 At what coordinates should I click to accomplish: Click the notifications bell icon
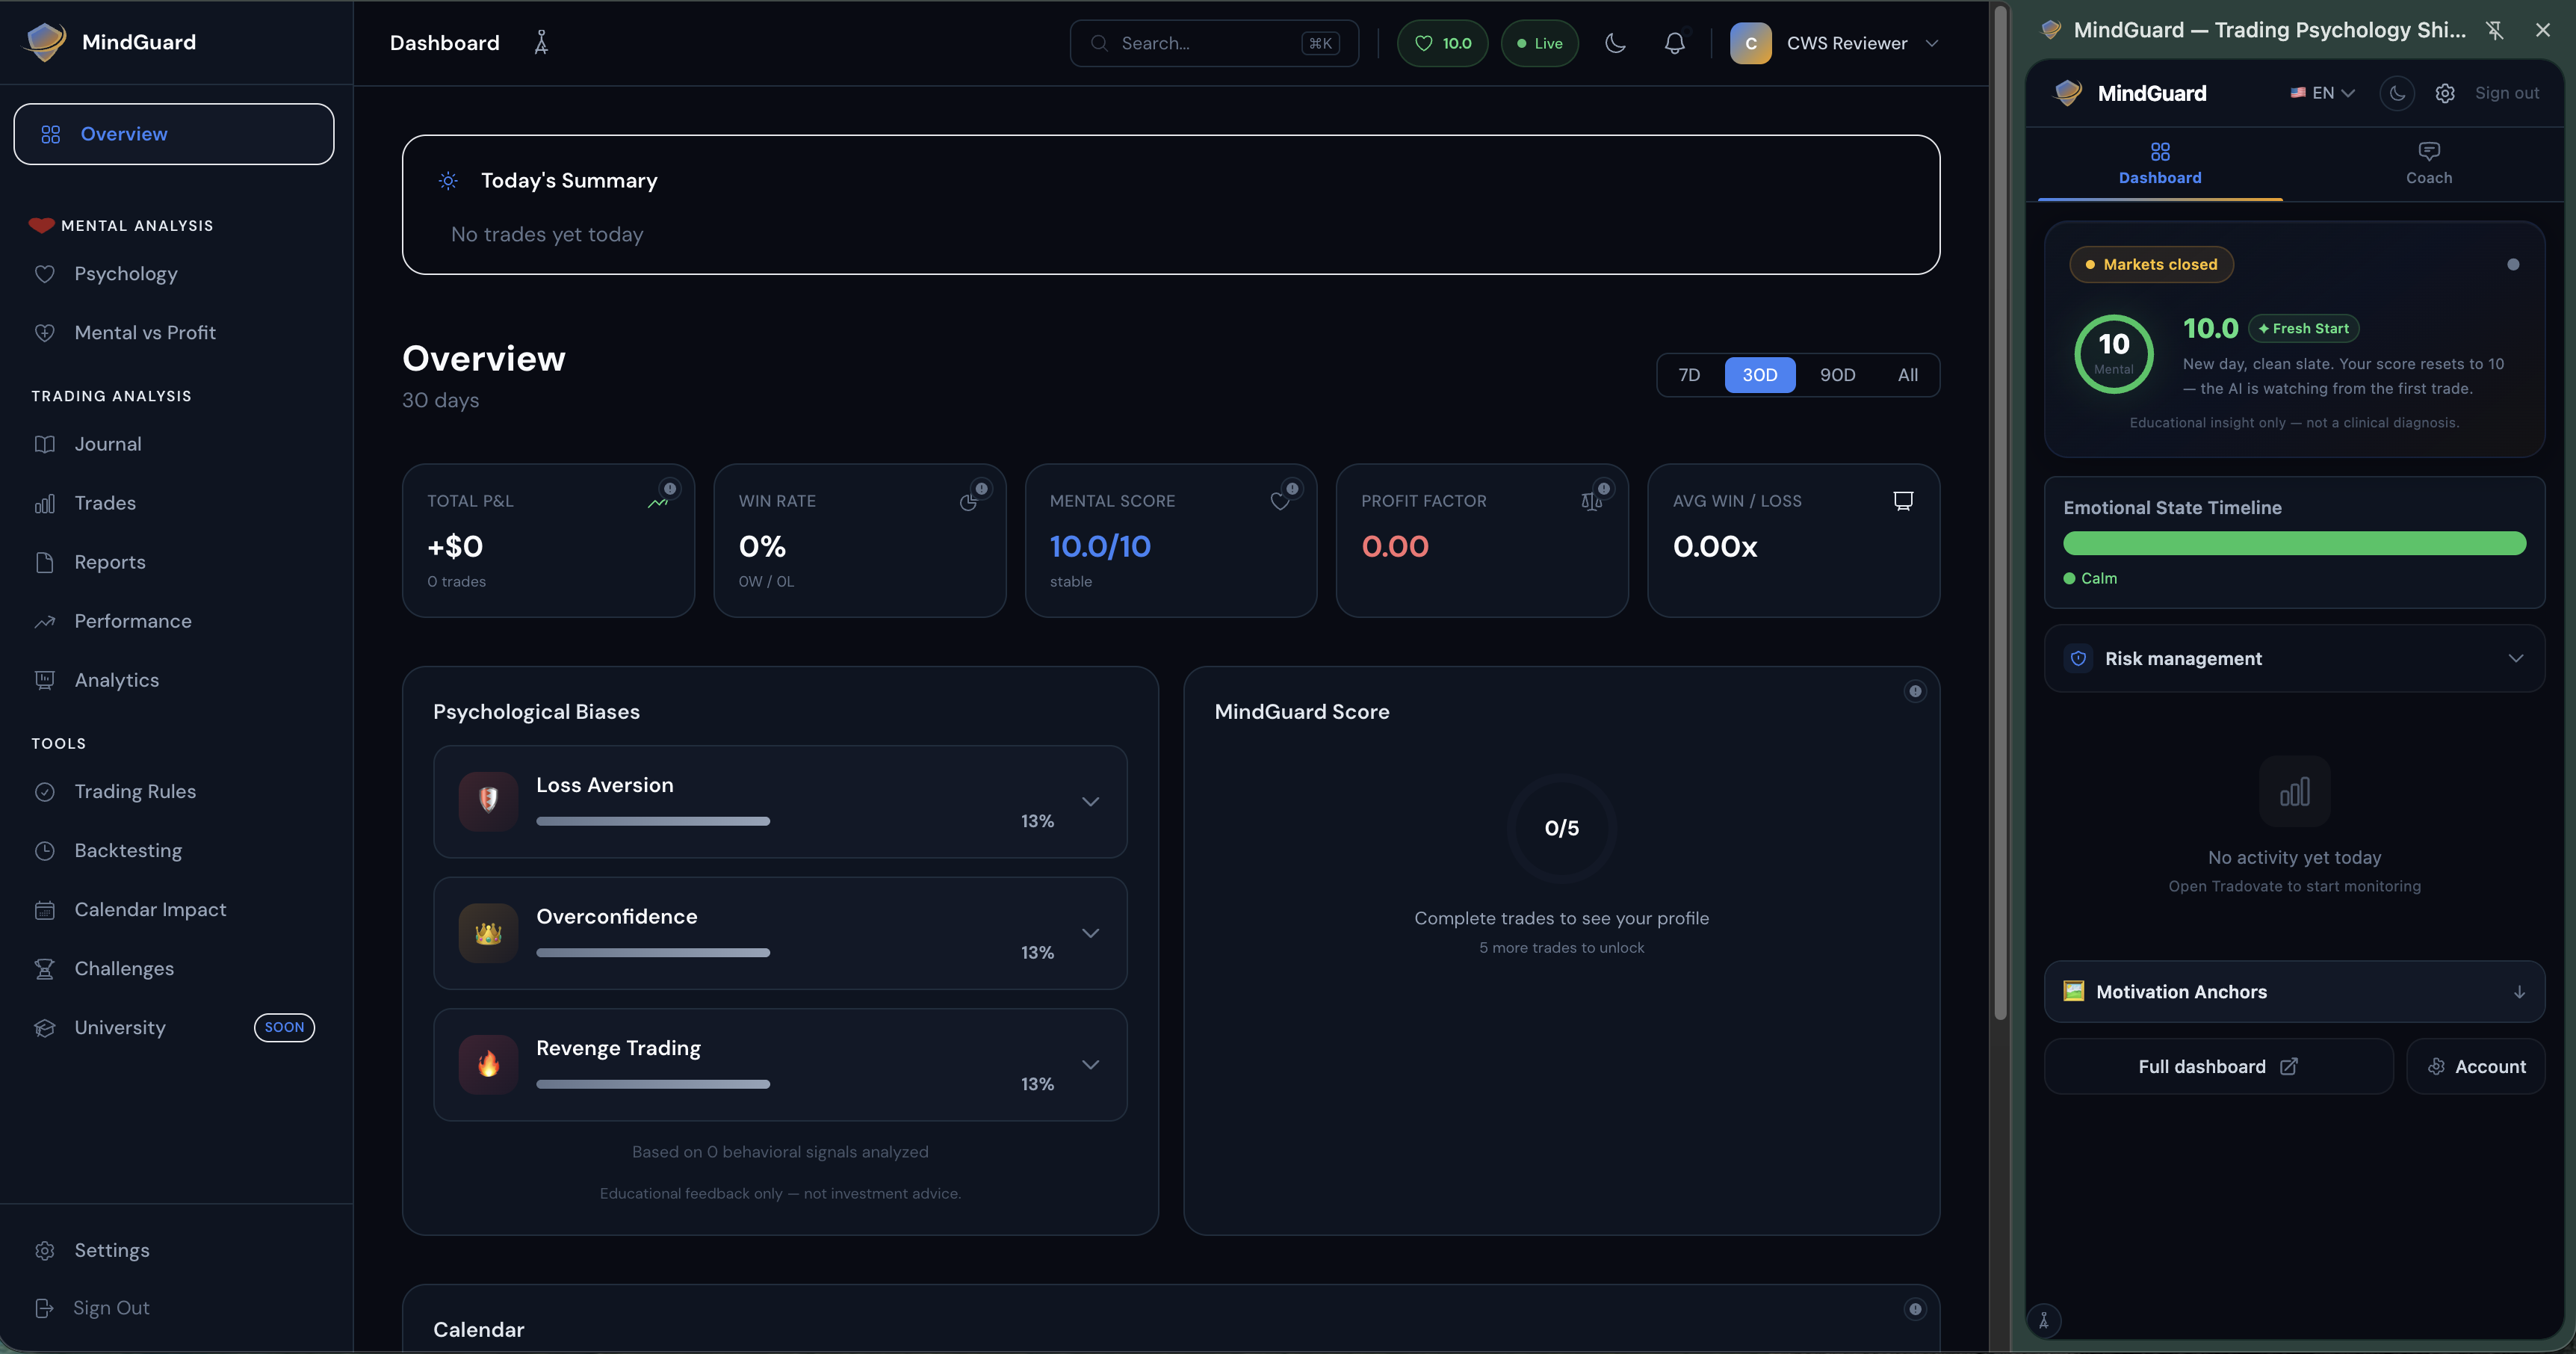point(1674,43)
